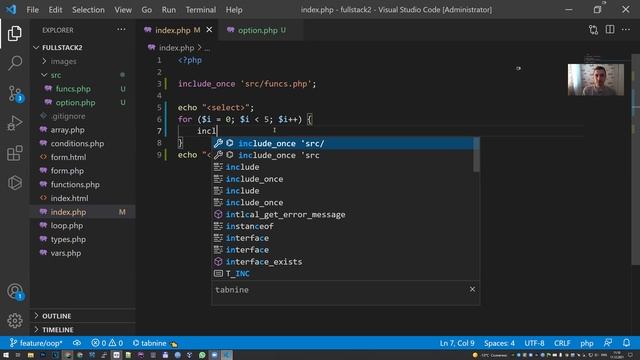Screen dimensions: 640x360
Task: Split the editor right
Action: [610, 30]
